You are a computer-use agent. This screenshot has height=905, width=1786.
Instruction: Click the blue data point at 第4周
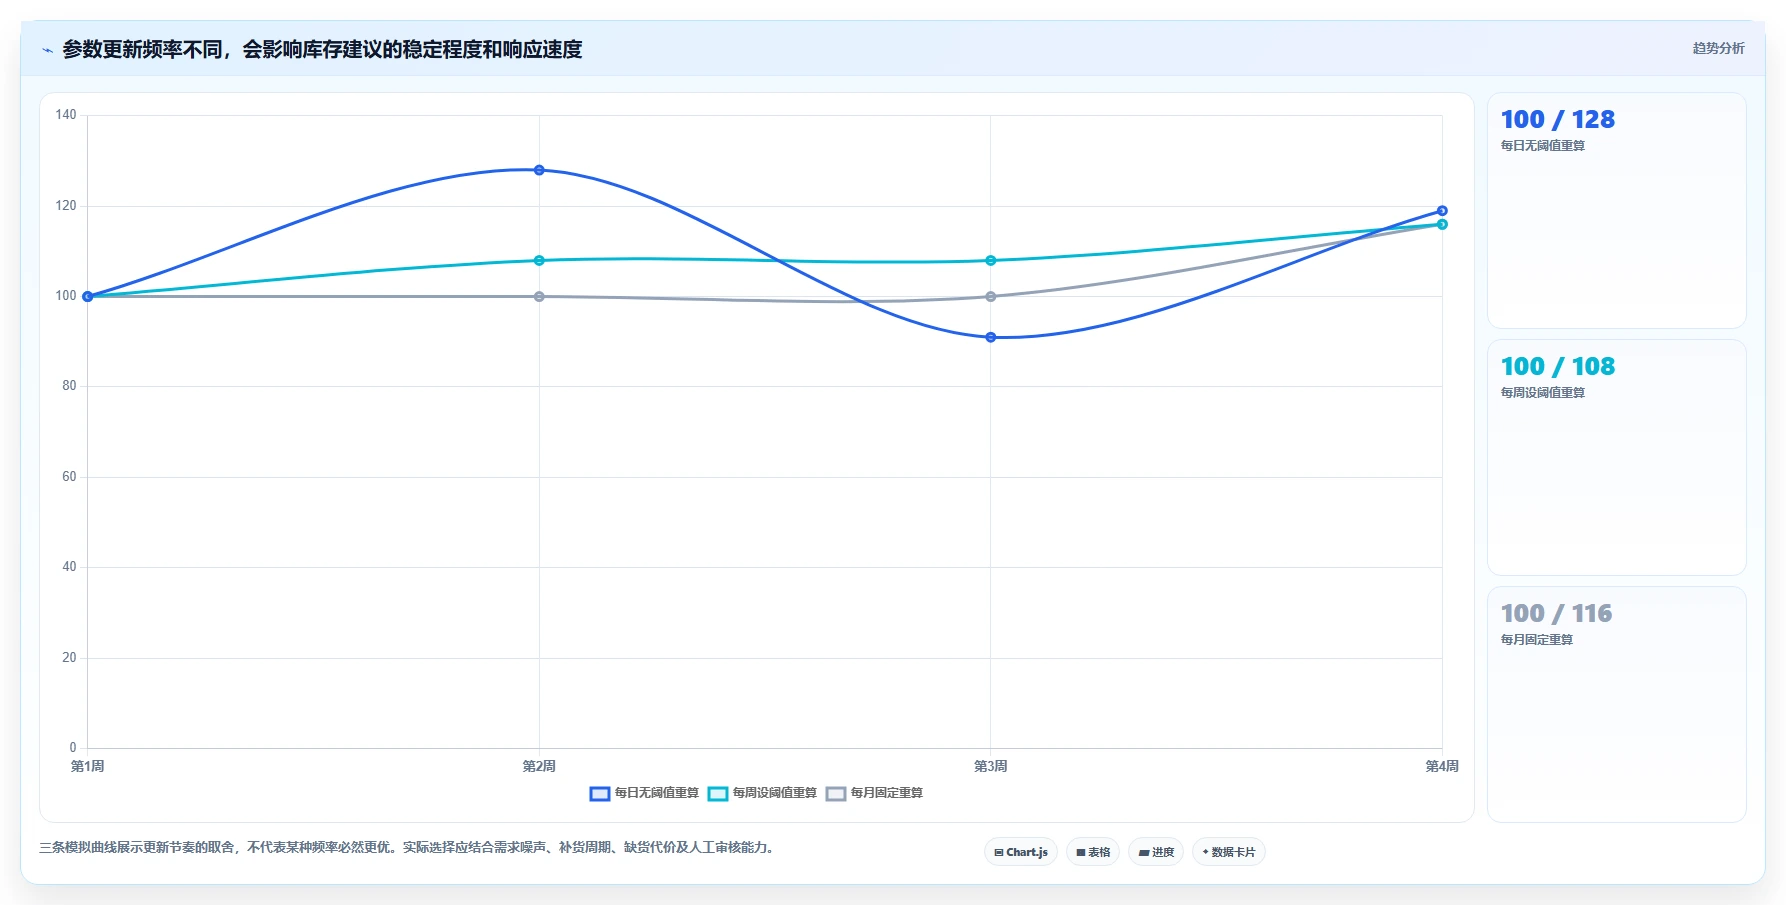coord(1442,211)
